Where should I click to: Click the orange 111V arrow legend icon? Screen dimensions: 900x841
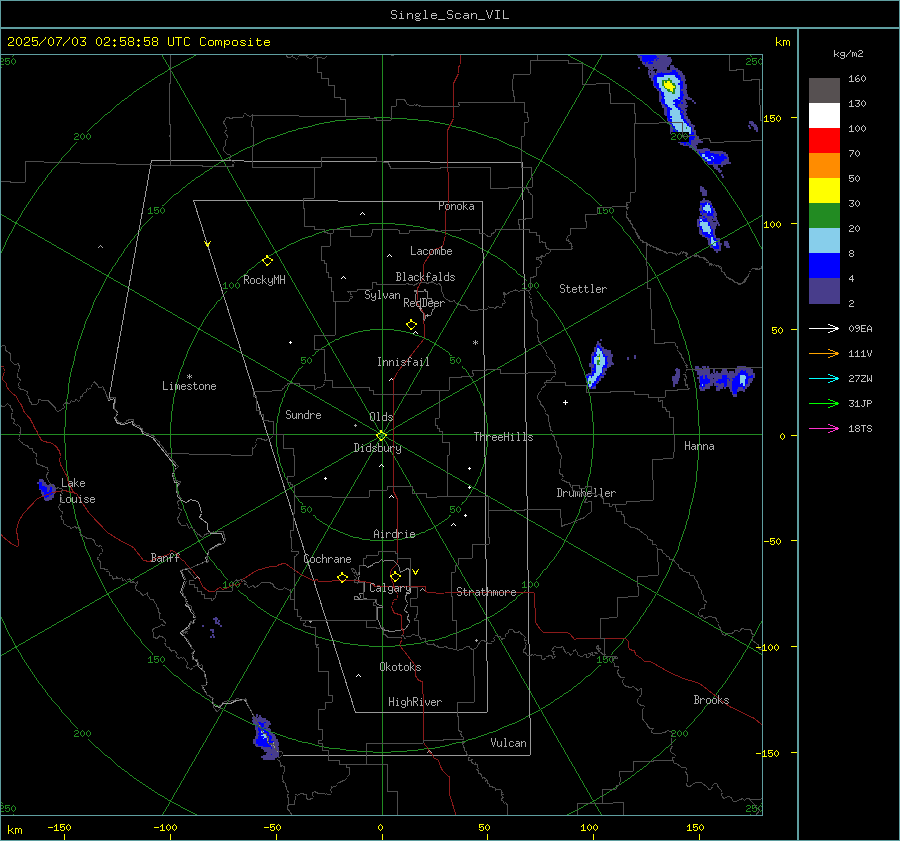point(824,354)
